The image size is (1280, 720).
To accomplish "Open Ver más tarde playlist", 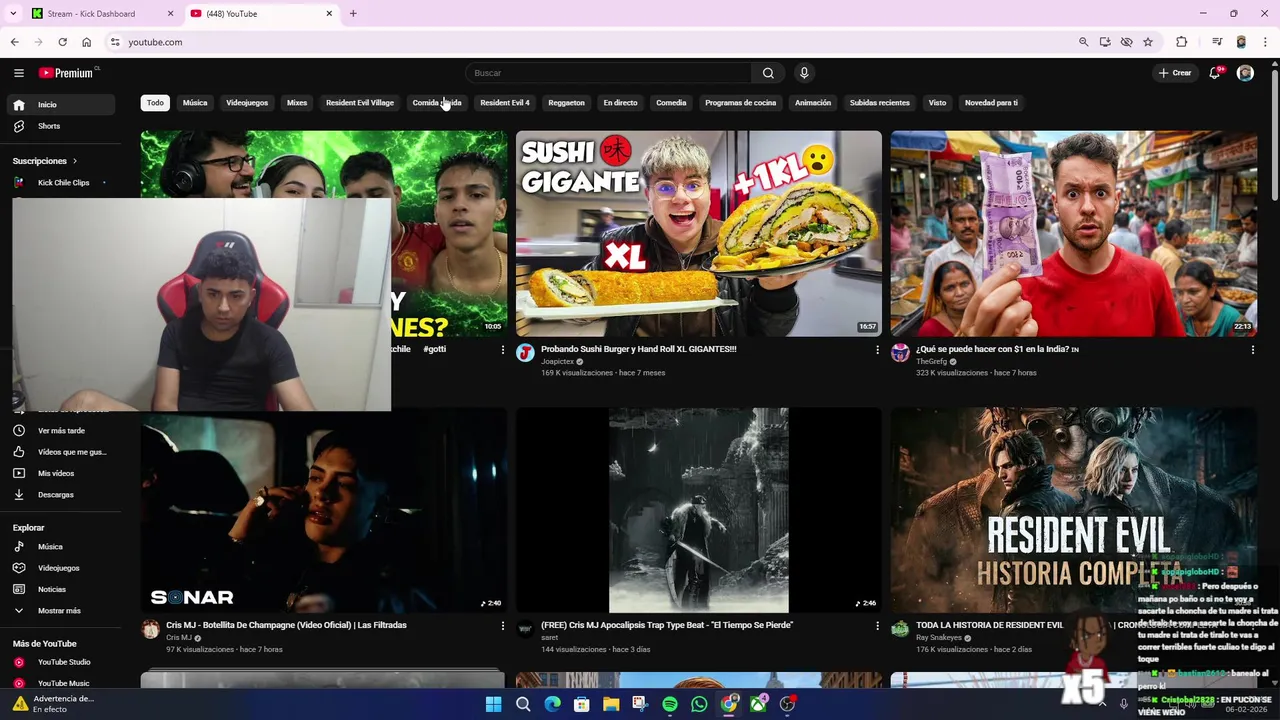I will tap(62, 431).
